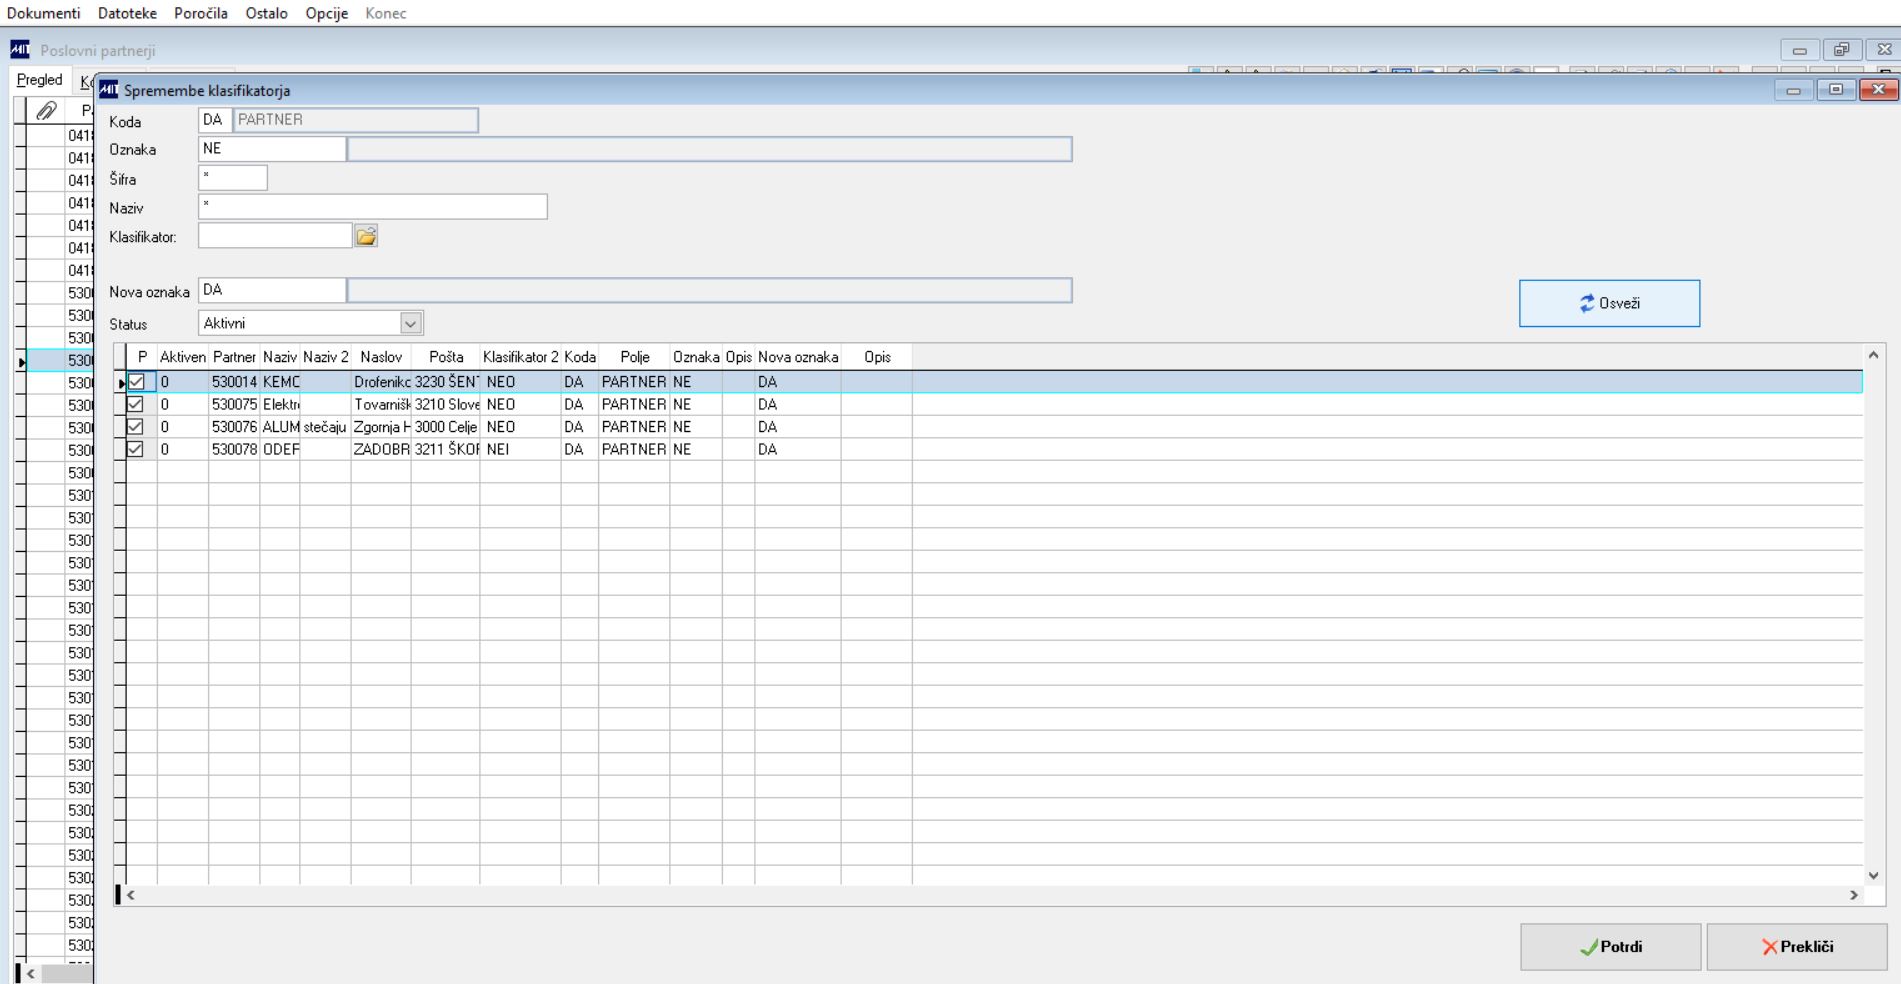Click the grid's vertical scroll down arrow

[1873, 876]
